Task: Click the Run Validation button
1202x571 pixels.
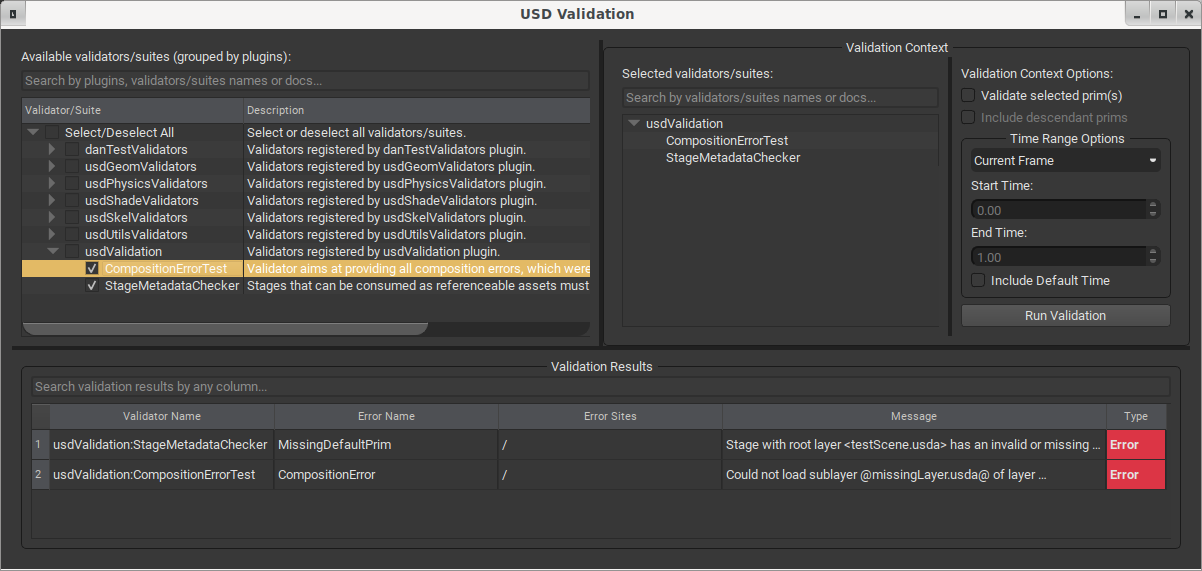Action: [x=1065, y=316]
